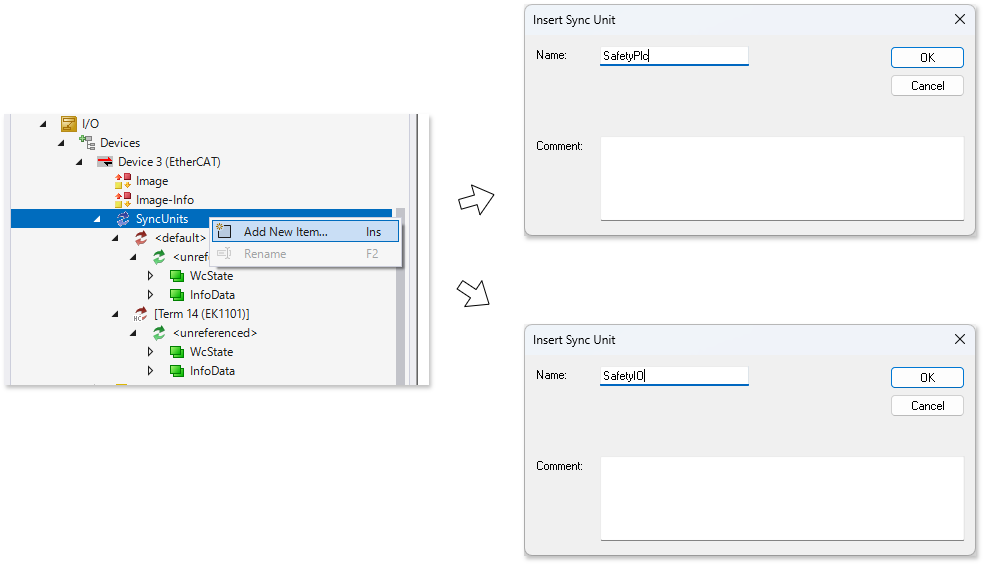Choose Add New Item from context menu
Screen dimensions: 983x564
tap(285, 232)
